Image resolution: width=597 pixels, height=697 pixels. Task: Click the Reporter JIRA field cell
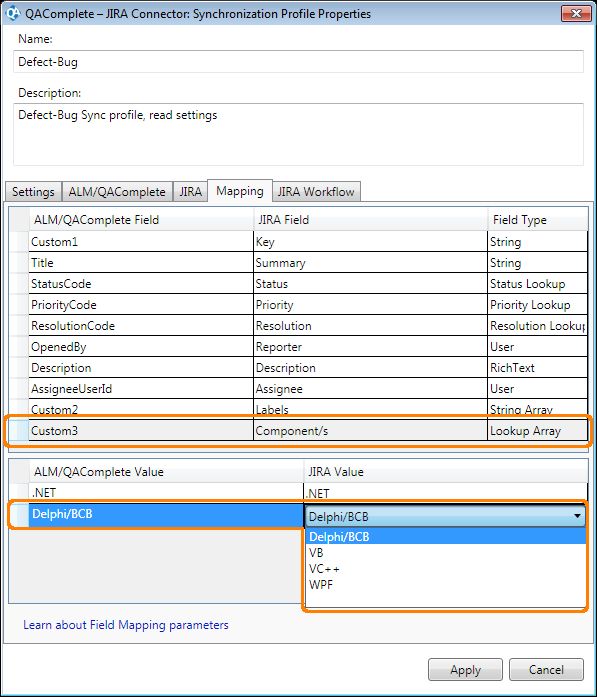pos(371,347)
